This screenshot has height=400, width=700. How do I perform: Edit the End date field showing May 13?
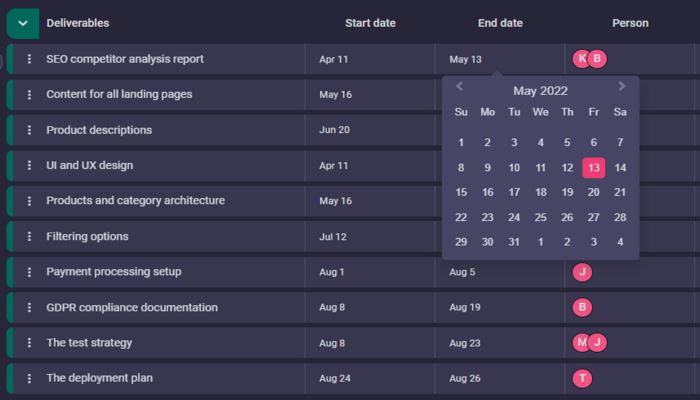pos(466,59)
